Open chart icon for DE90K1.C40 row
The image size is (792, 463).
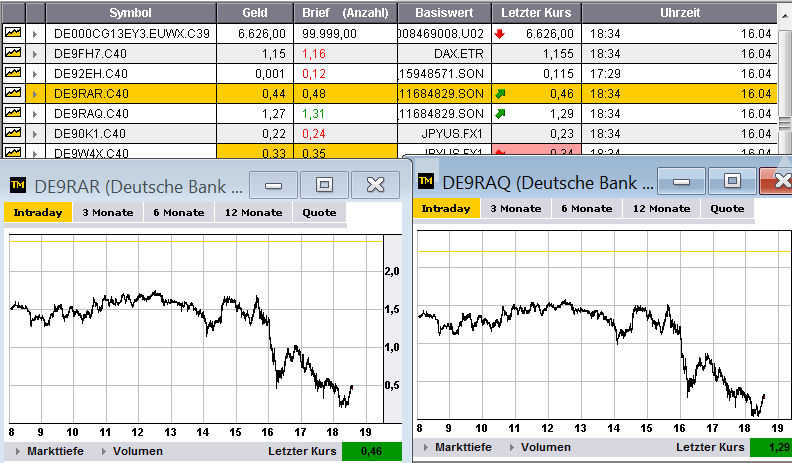[x=13, y=133]
